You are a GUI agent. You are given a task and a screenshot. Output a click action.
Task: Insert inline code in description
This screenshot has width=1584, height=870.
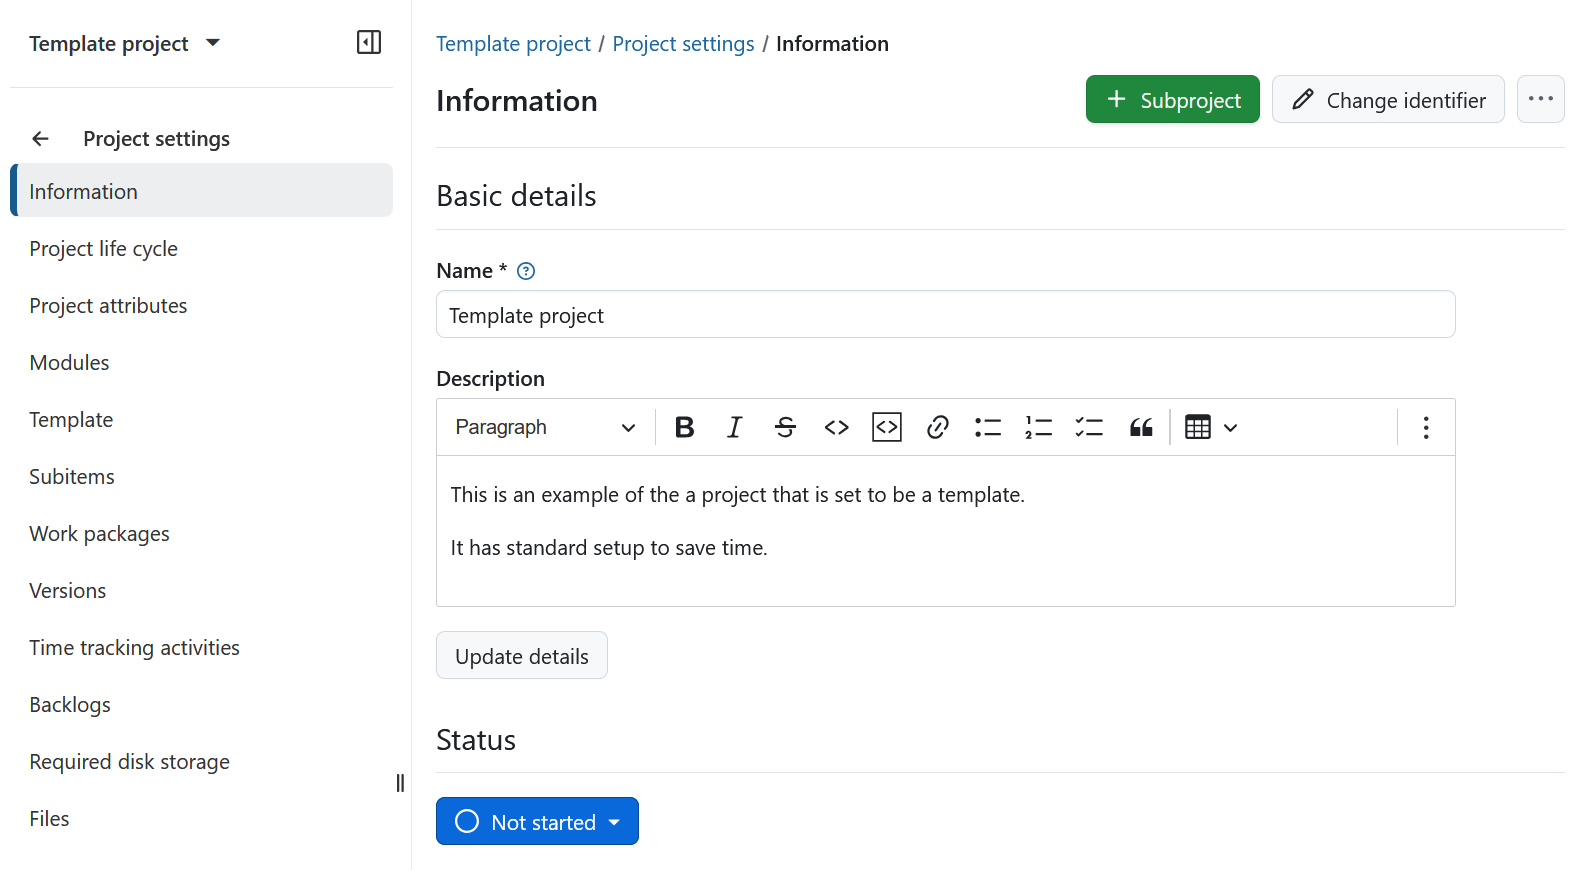tap(836, 428)
